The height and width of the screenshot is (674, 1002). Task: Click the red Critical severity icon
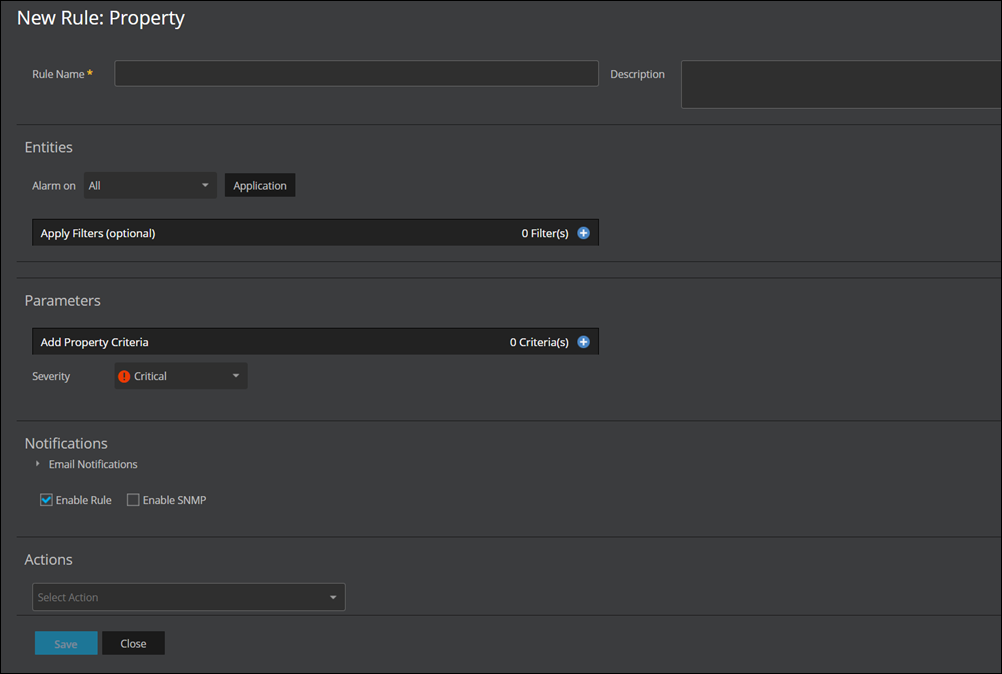(x=124, y=377)
